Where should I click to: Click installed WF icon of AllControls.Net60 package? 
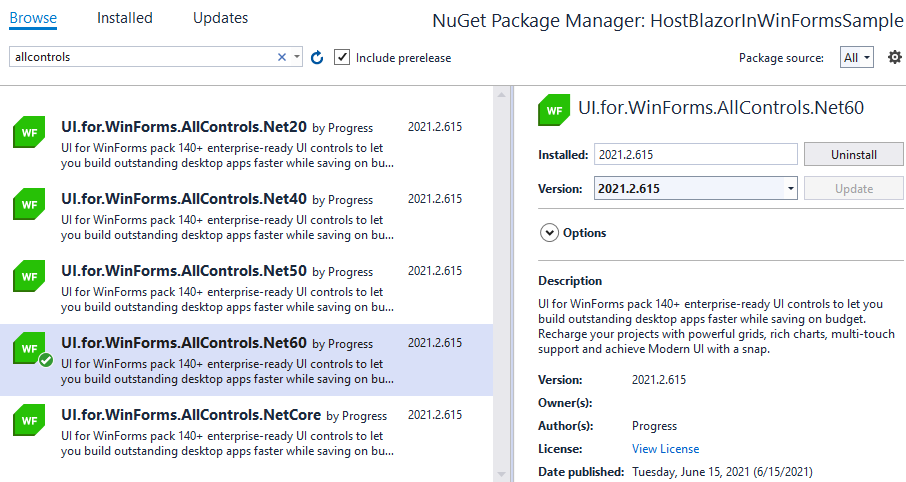tap(29, 348)
